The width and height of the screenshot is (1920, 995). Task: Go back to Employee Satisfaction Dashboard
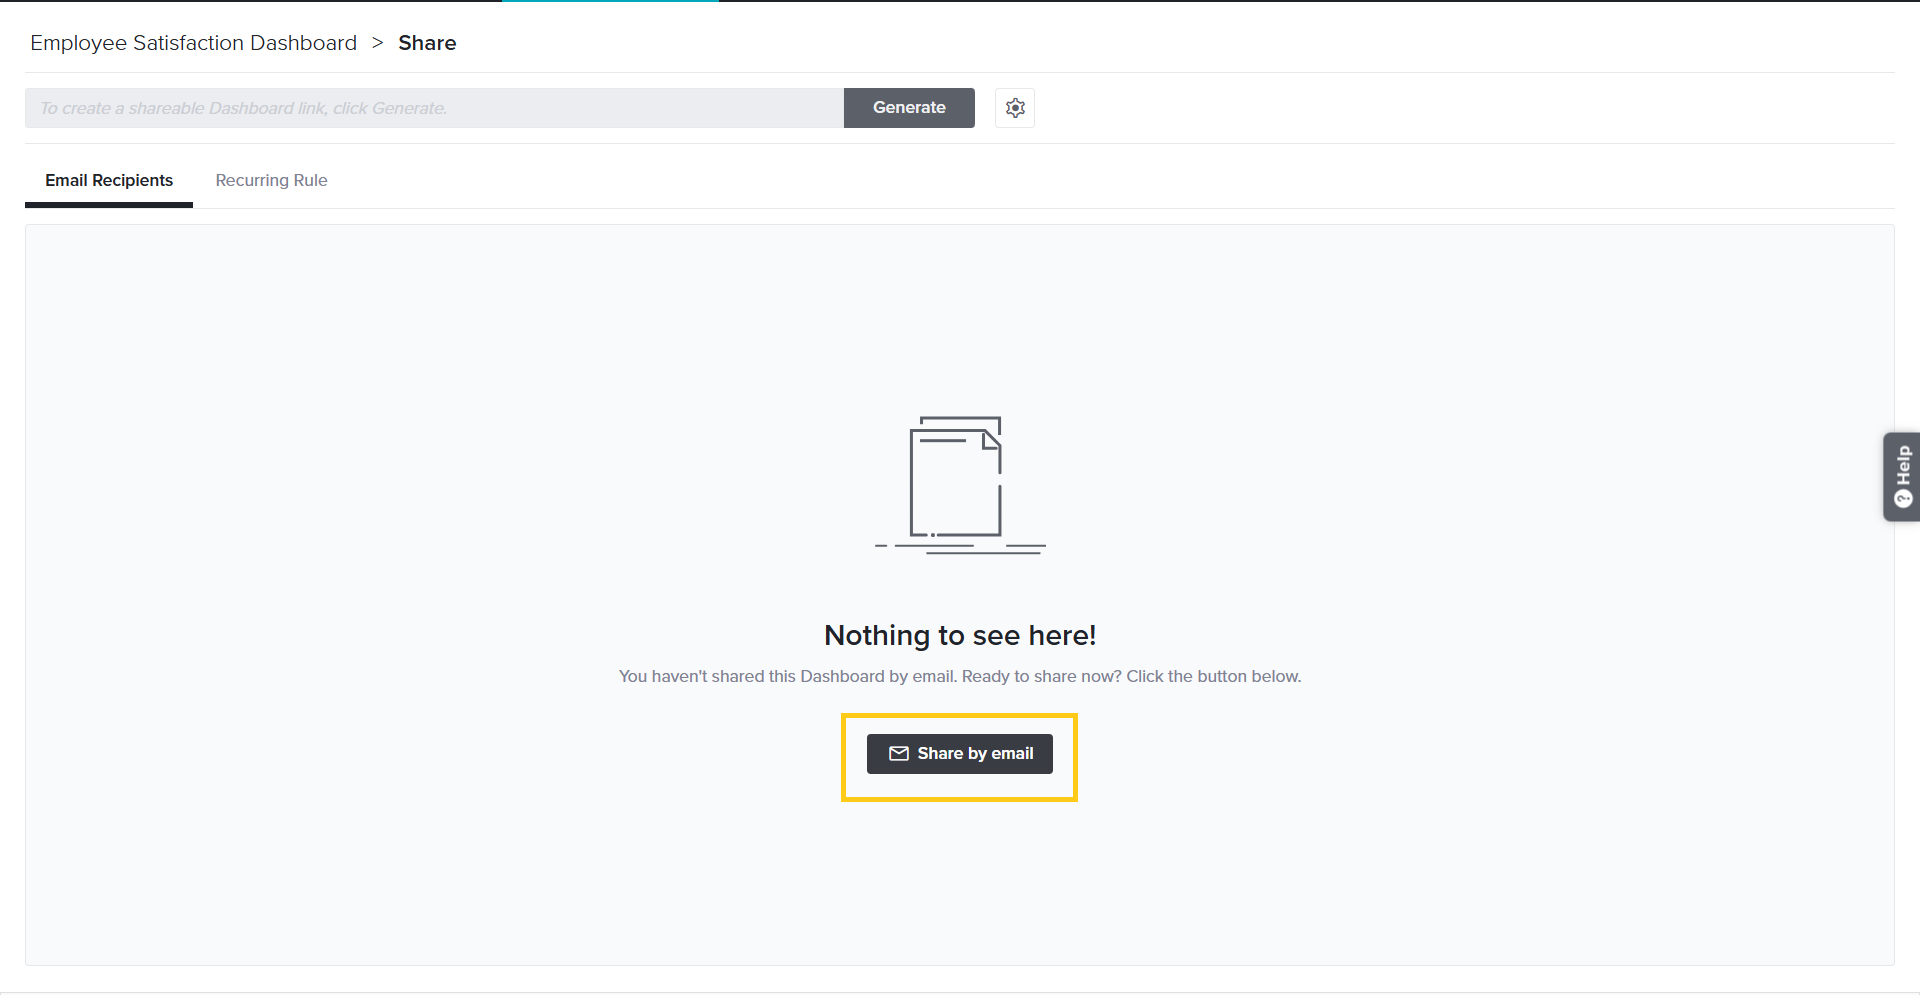193,43
